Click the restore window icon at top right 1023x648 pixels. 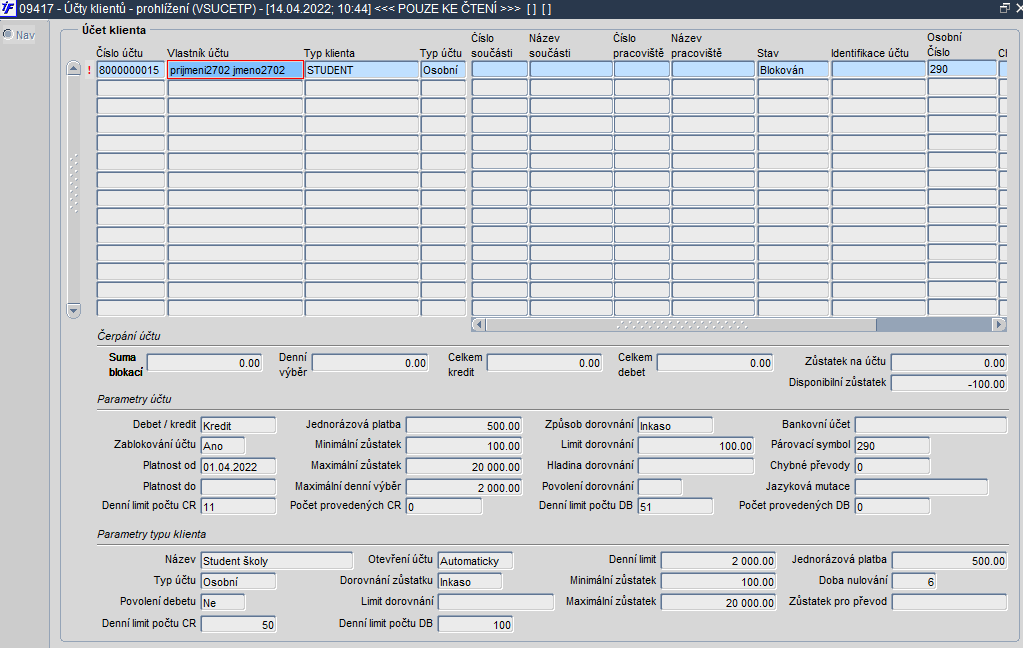click(1005, 8)
